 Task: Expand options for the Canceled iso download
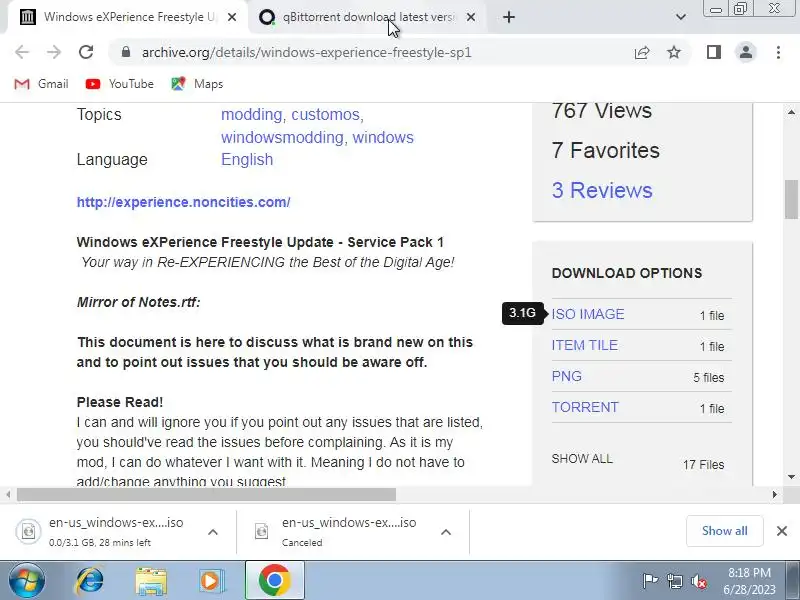click(x=445, y=532)
